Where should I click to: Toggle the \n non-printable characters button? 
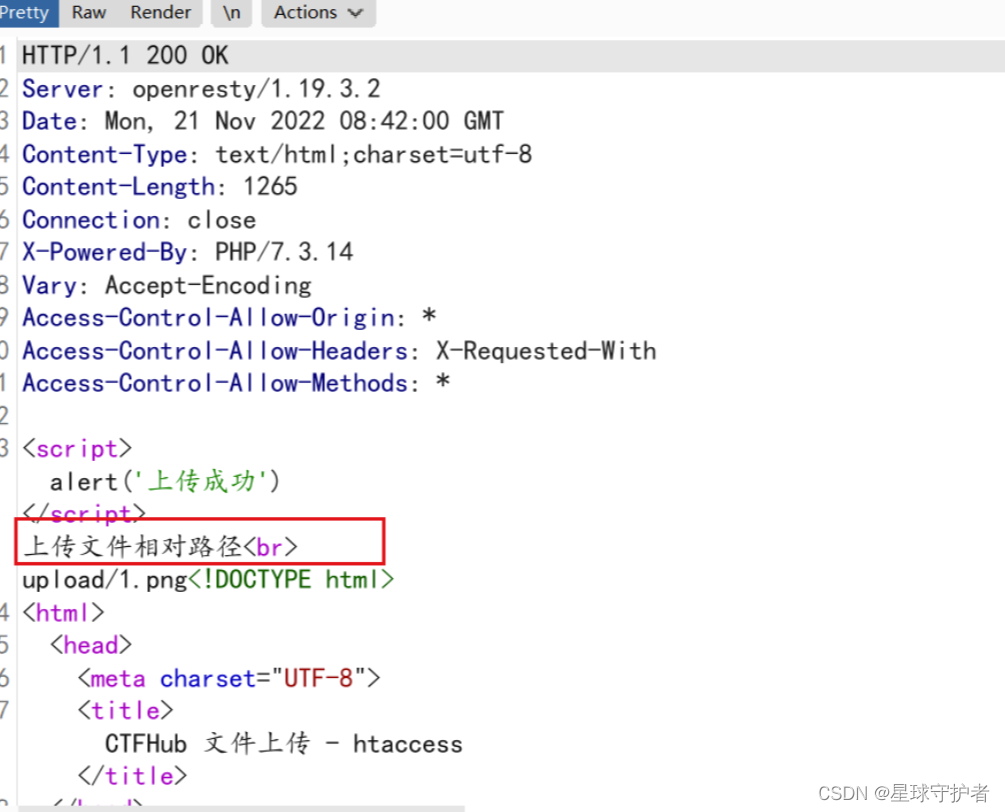click(x=231, y=12)
